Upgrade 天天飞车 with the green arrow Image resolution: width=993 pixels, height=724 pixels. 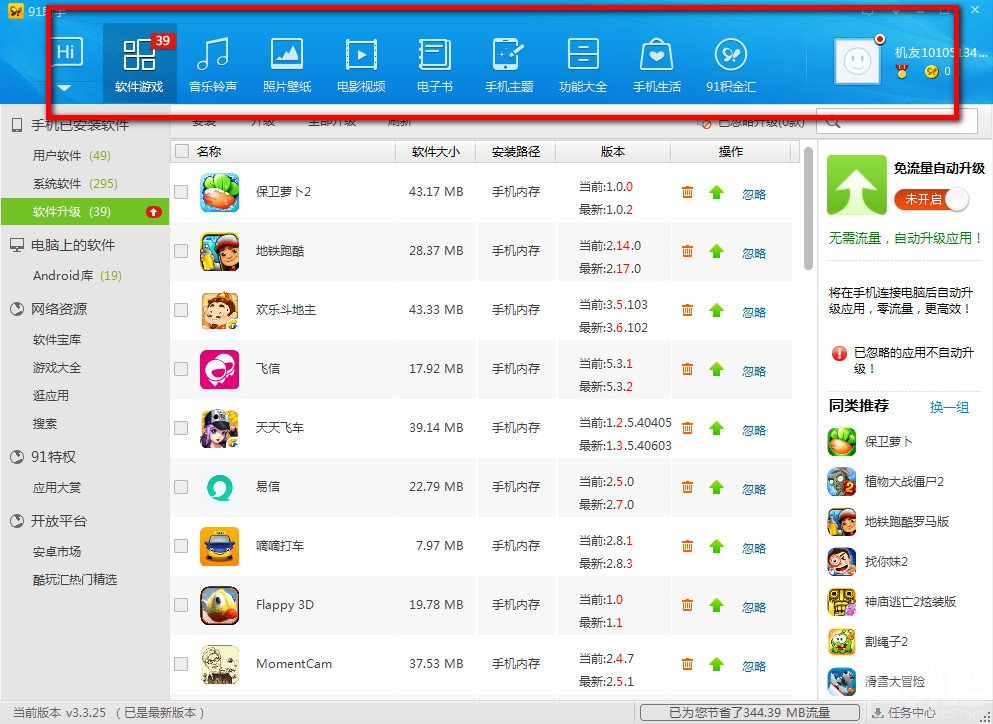tap(716, 428)
